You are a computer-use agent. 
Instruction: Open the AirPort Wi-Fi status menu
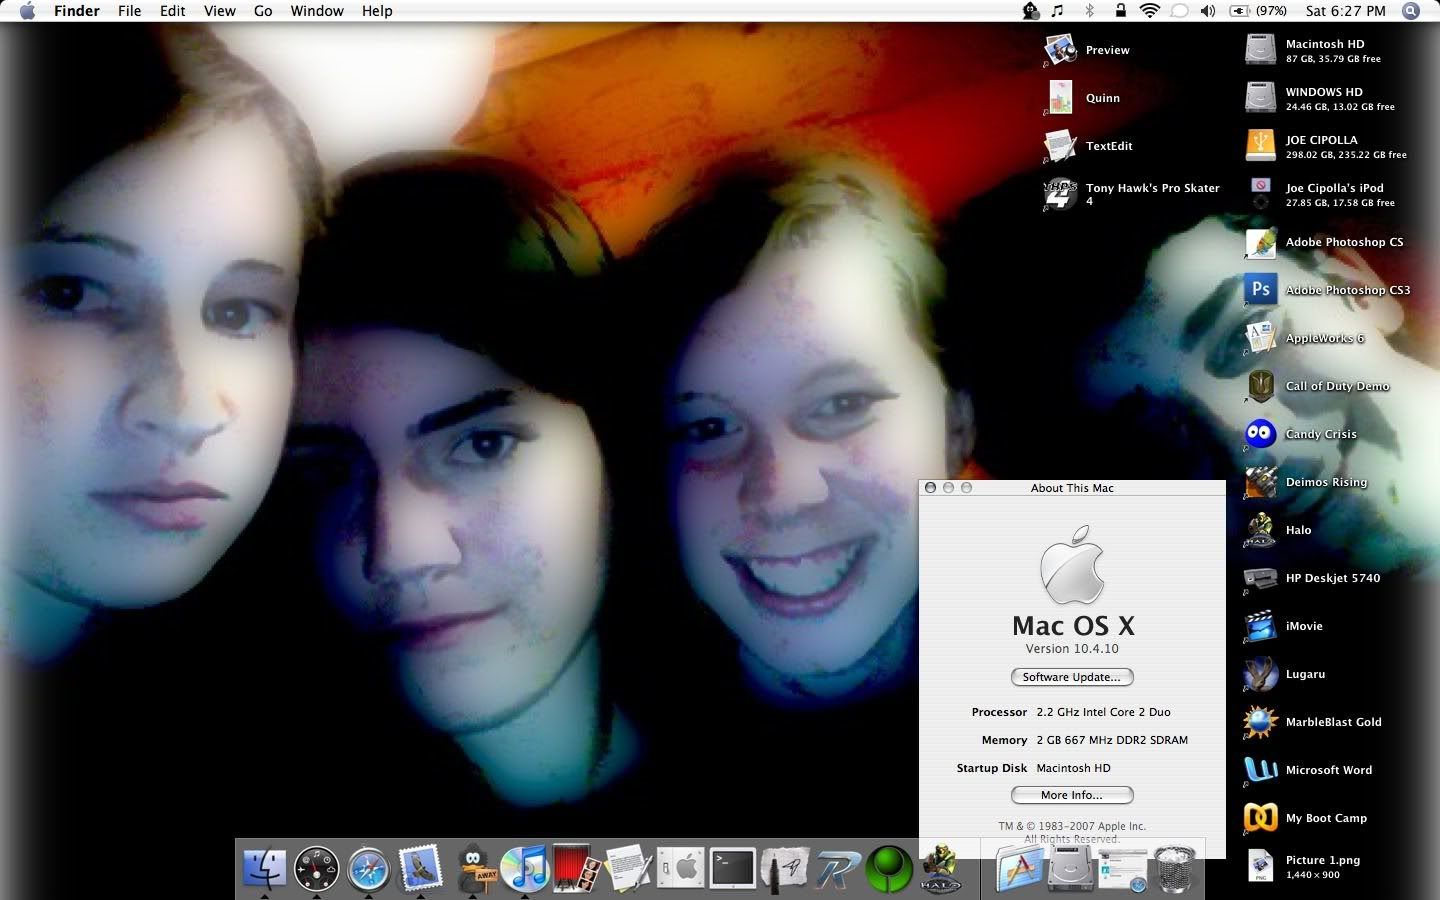pyautogui.click(x=1150, y=11)
